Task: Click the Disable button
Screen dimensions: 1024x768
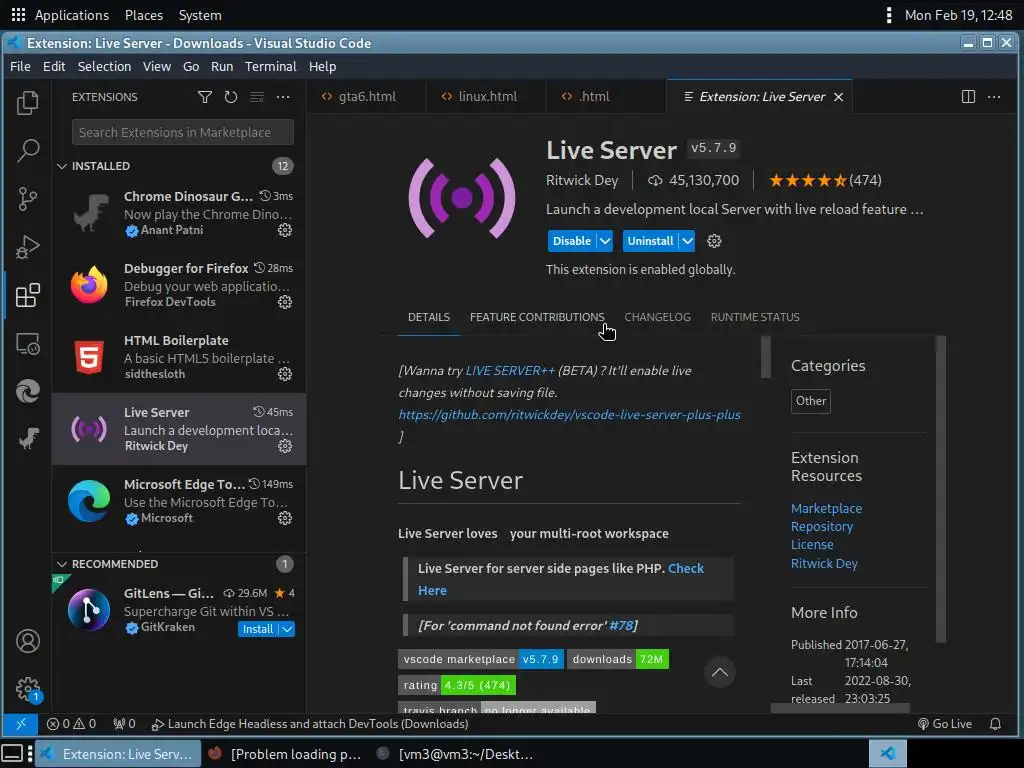Action: pyautogui.click(x=571, y=241)
